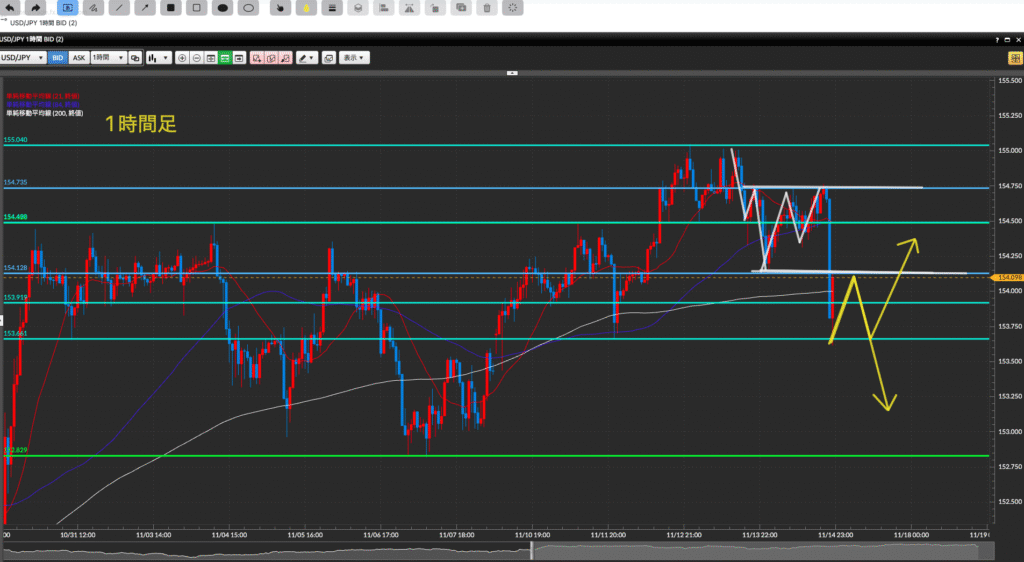Click the undo arrow in top toolbar
Viewport: 1024px width, 562px height.
coord(10,8)
